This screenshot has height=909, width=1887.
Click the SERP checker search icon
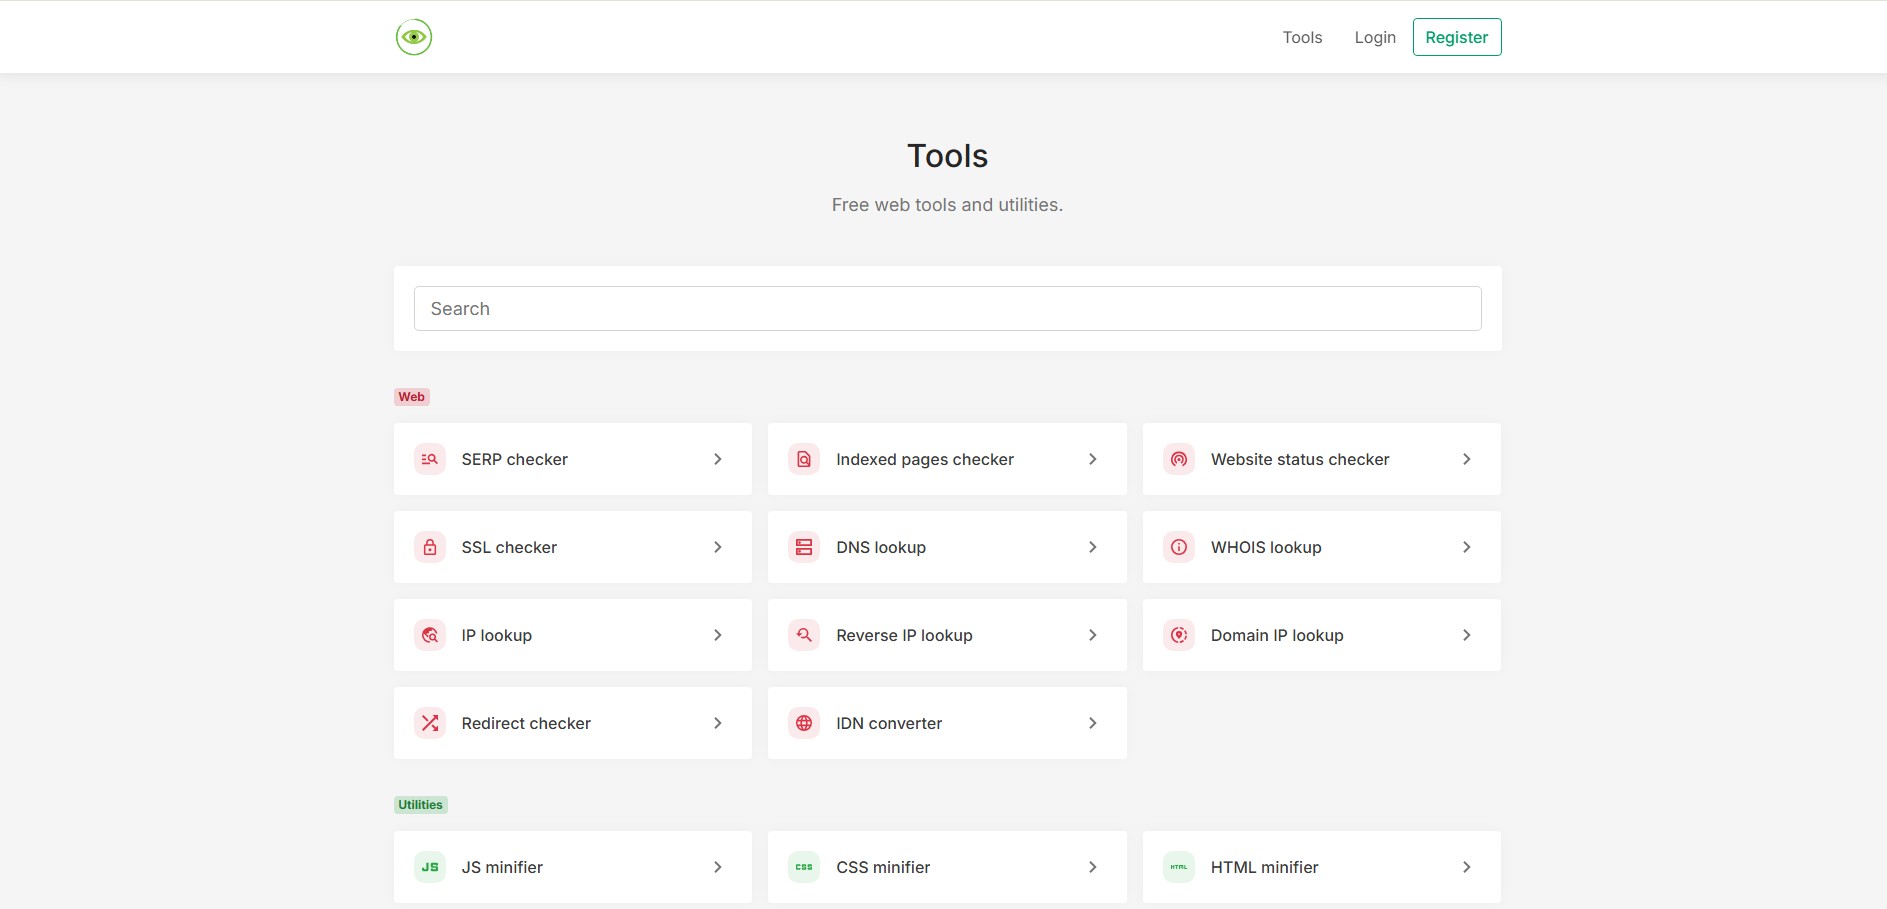[430, 459]
